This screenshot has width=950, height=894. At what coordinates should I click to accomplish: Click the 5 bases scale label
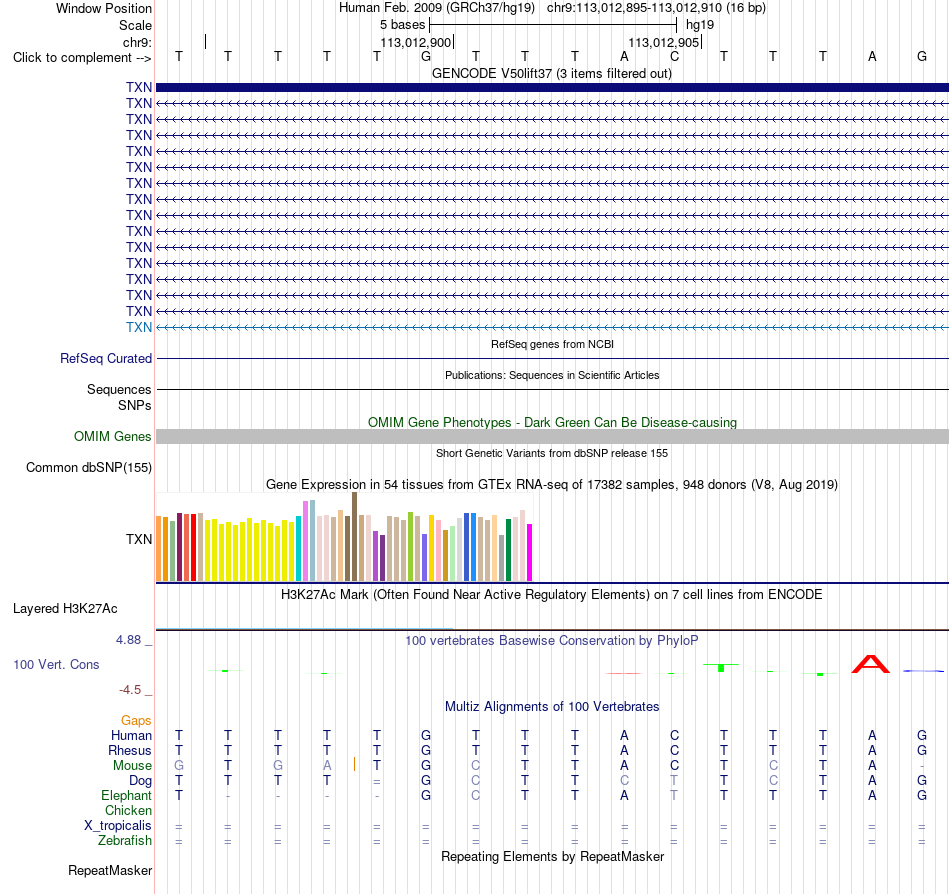click(402, 25)
